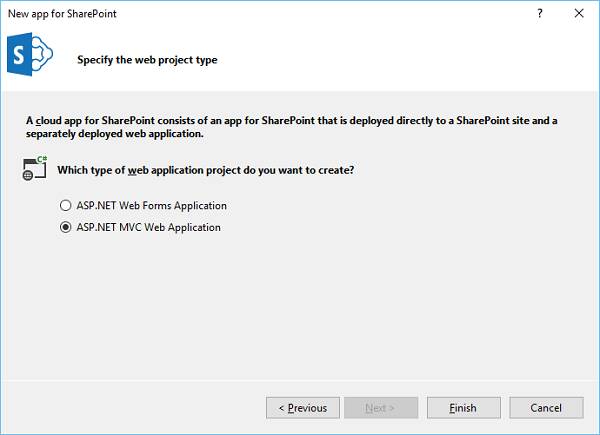Click the ASP.NET Web Forms Application label text
This screenshot has height=435, width=600.
click(152, 206)
